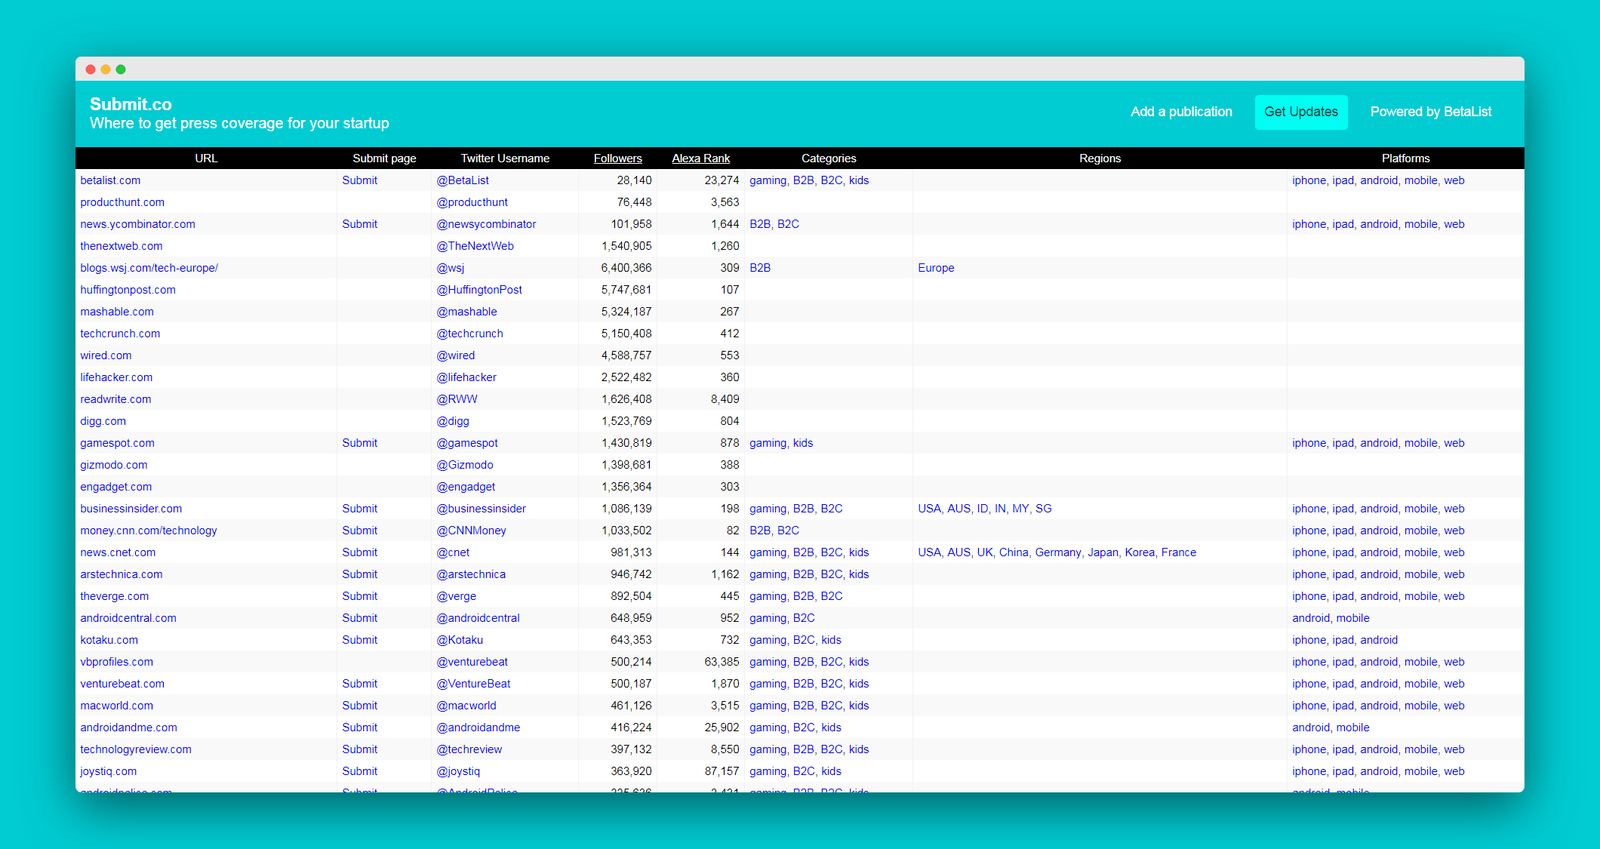Sort table by Alexa Rank header
Image resolution: width=1600 pixels, height=849 pixels.
pyautogui.click(x=701, y=158)
